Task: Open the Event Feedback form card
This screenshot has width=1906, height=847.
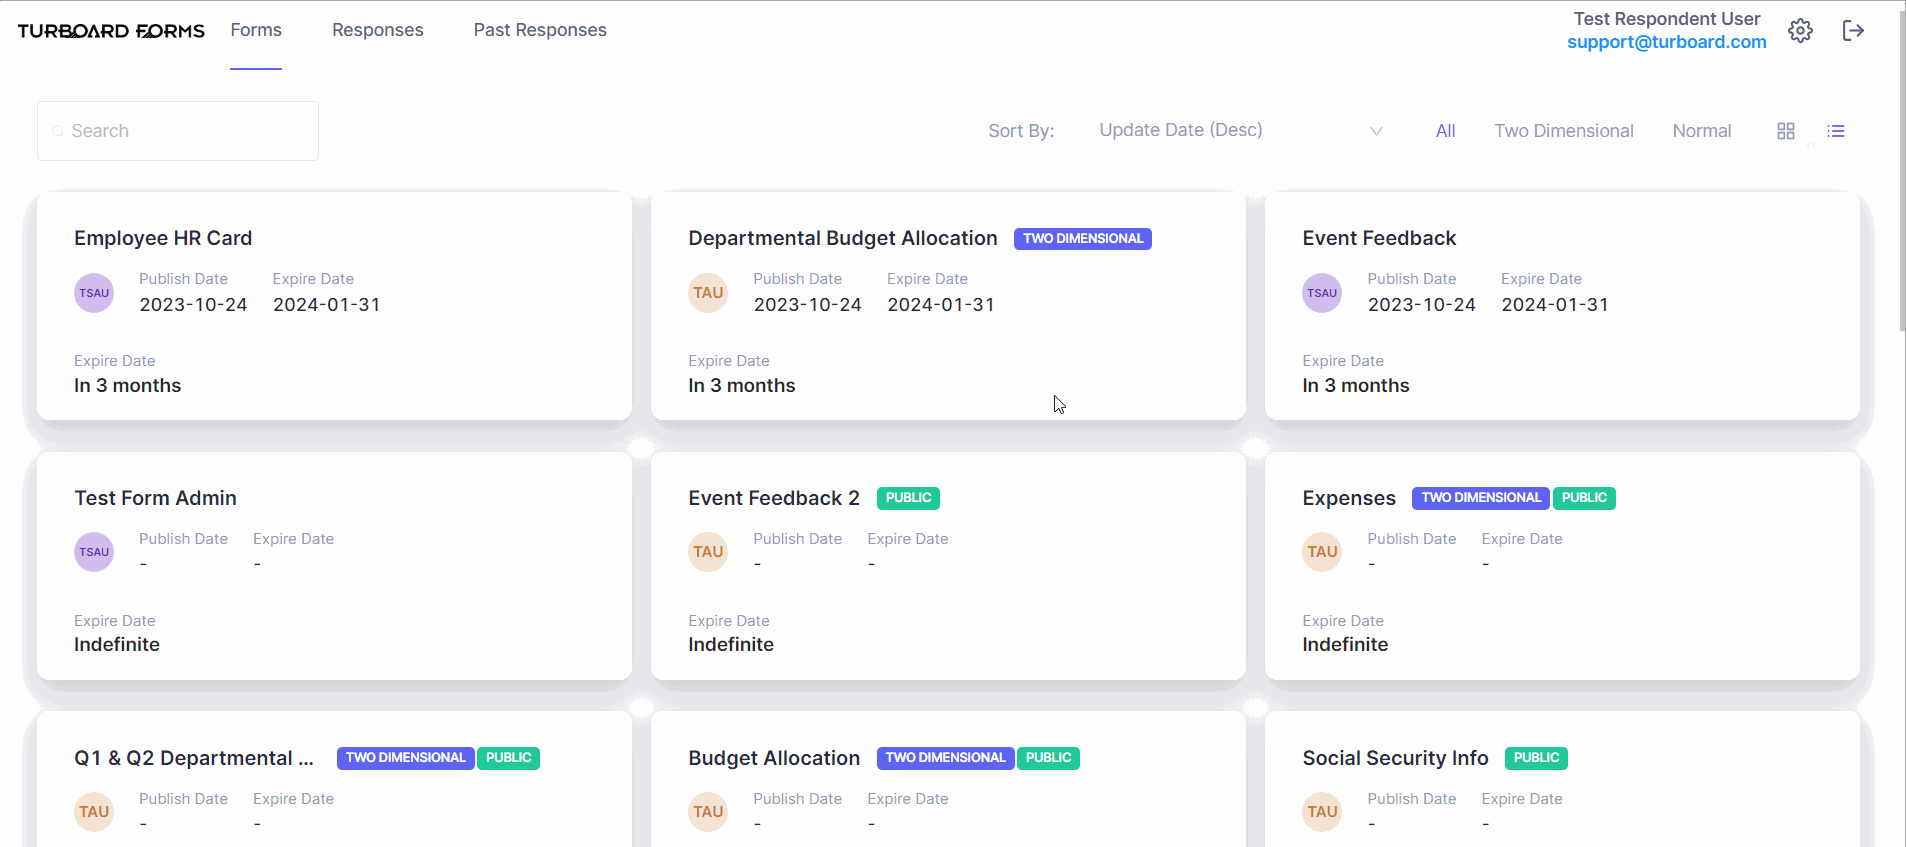Action: [x=1562, y=306]
